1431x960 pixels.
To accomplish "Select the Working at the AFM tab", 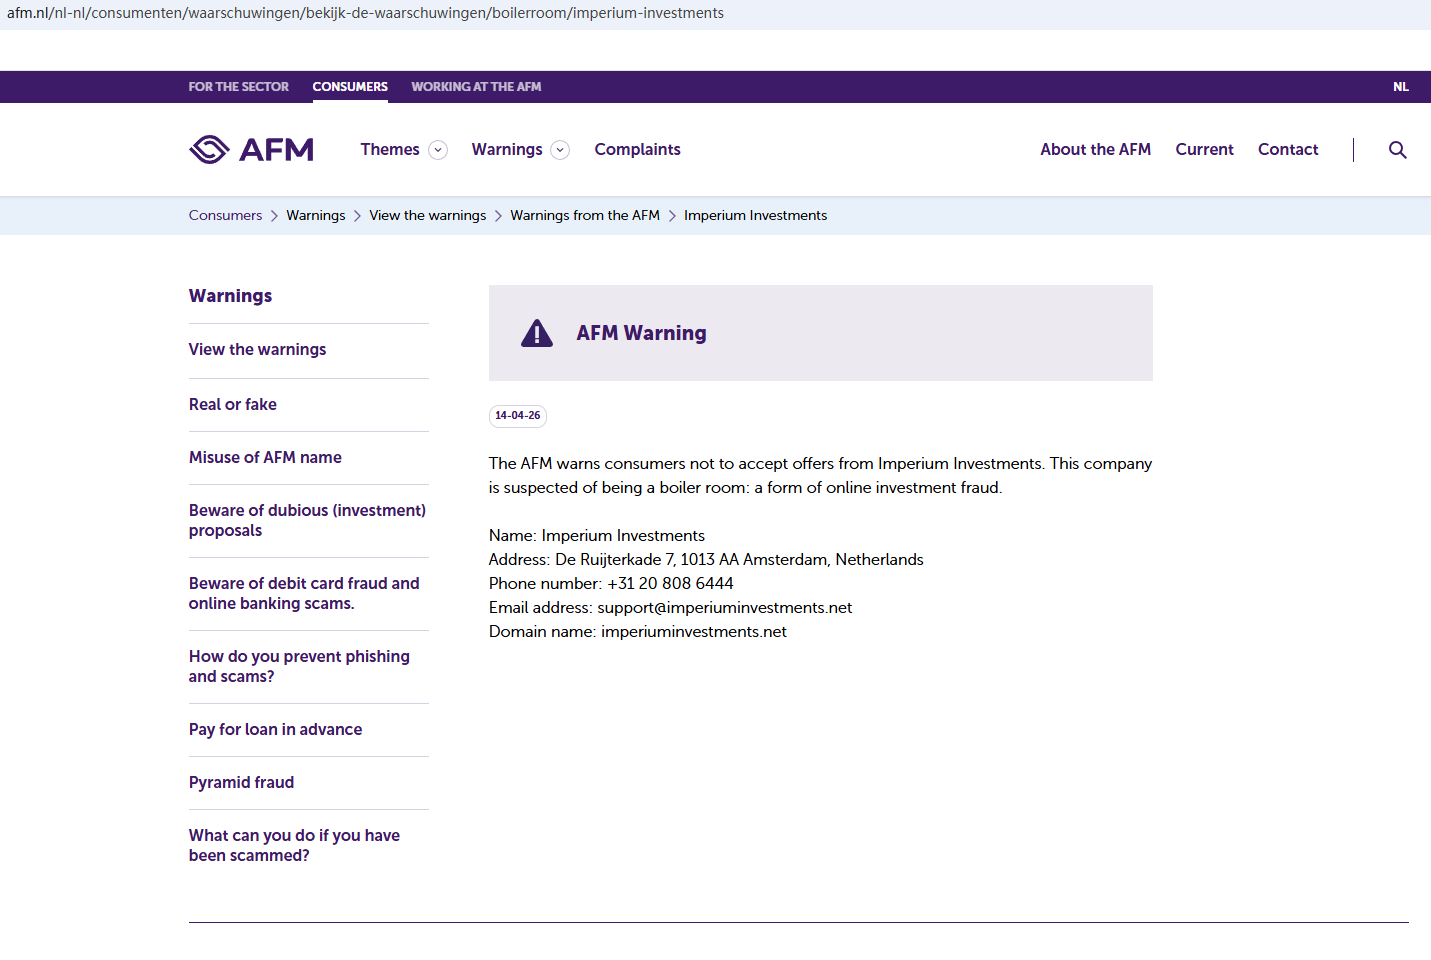I will 476,87.
